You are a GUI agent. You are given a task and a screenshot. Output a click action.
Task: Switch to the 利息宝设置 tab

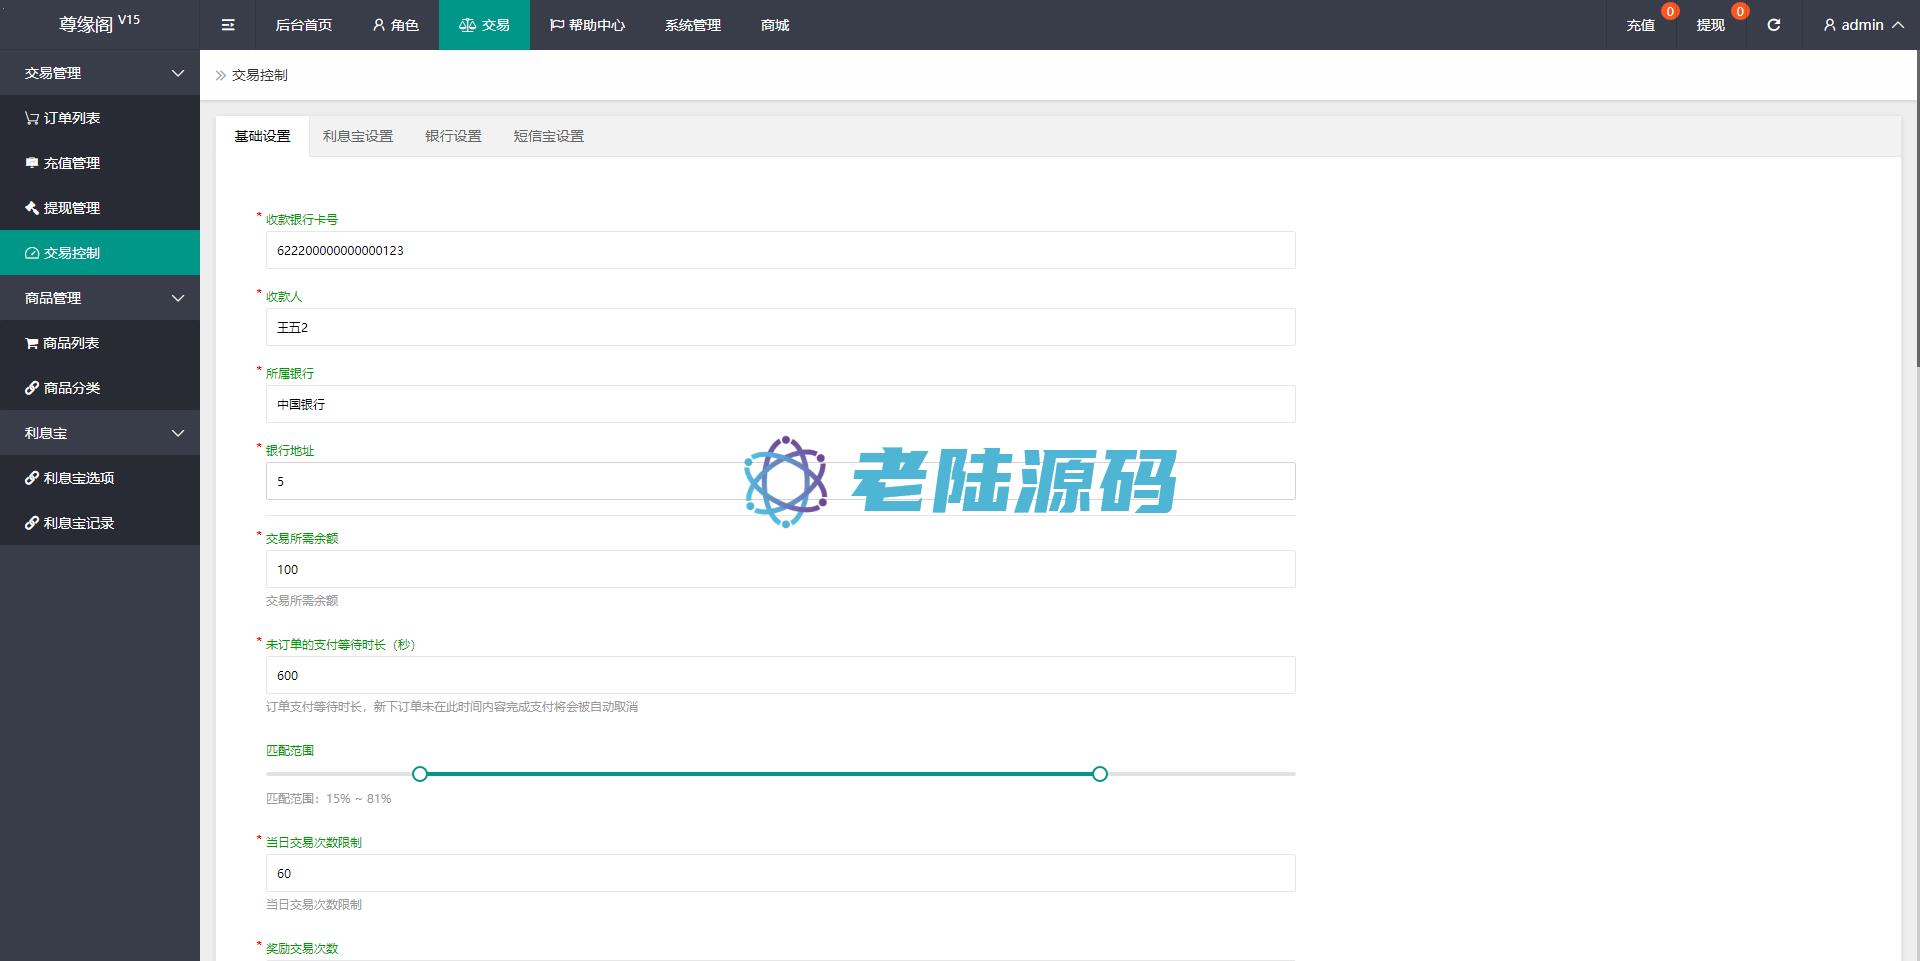click(x=357, y=136)
